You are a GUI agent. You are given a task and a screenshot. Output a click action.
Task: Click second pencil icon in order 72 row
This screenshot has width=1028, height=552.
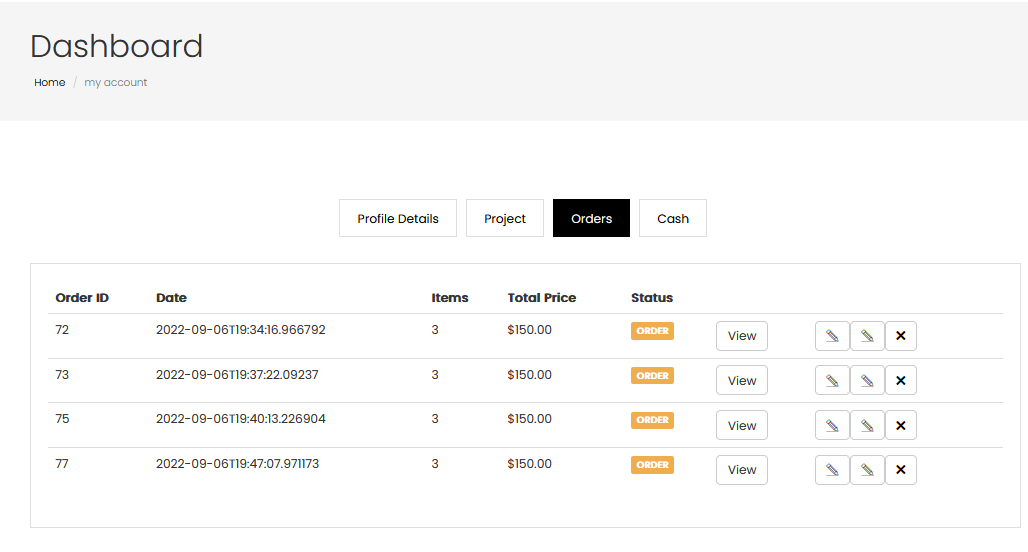click(867, 336)
